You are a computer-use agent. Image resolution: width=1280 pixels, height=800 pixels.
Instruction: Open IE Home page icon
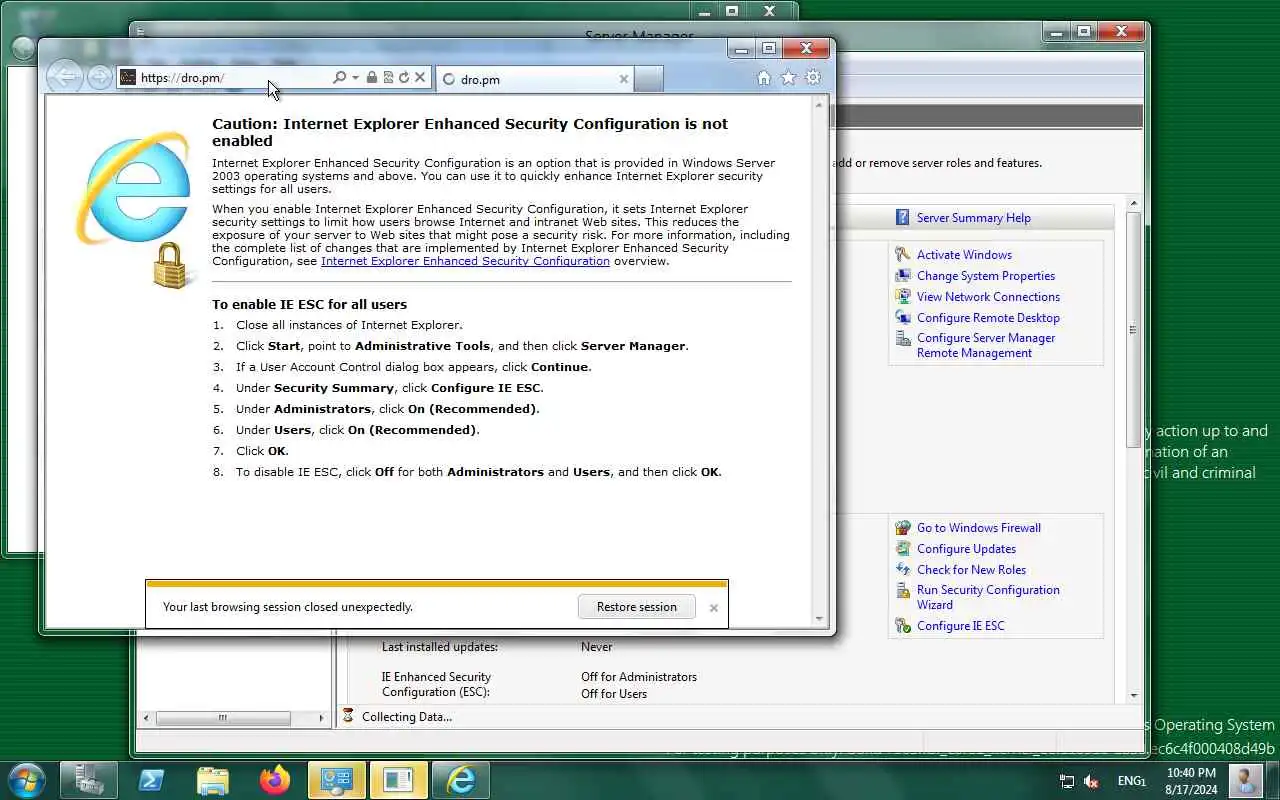click(x=764, y=78)
